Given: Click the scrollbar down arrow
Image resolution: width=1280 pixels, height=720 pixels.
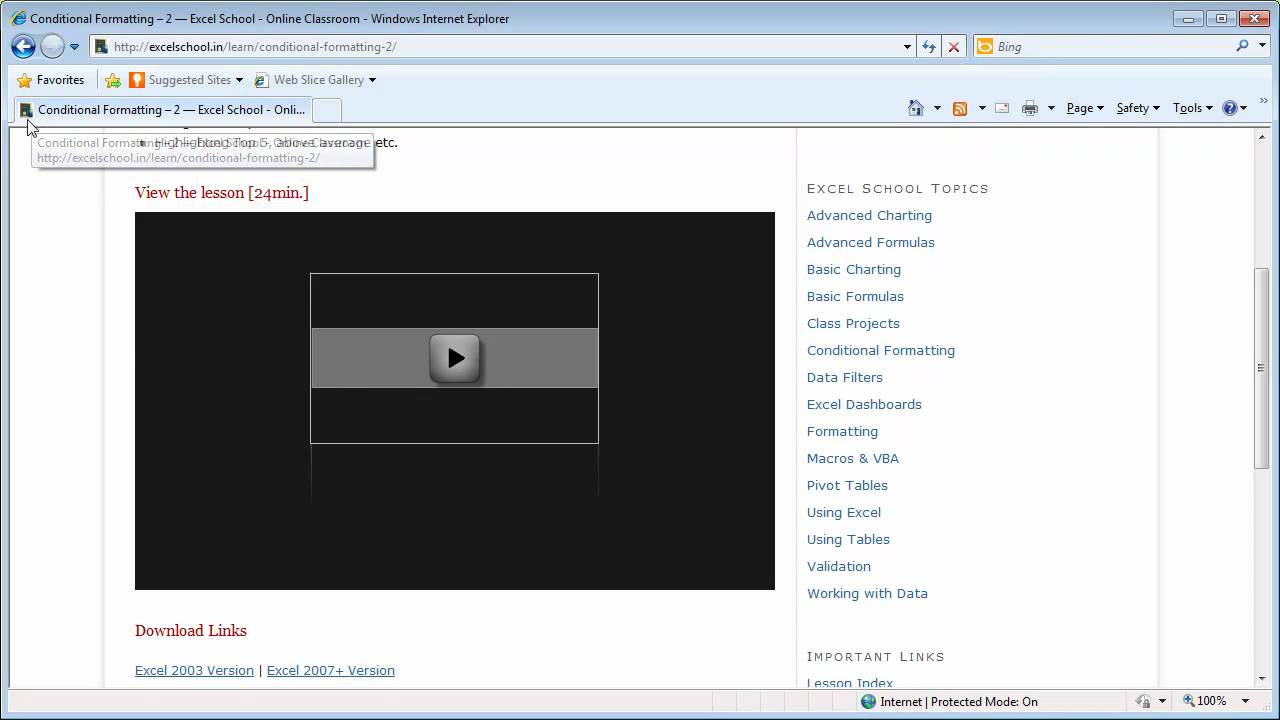Looking at the screenshot, I should 1261,679.
